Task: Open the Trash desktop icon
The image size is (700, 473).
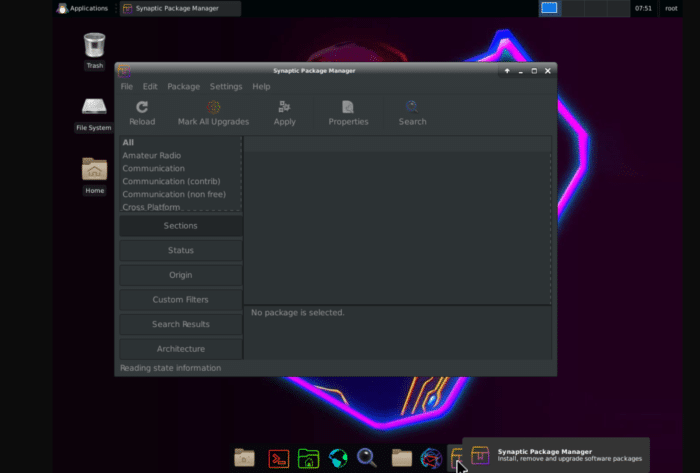Action: tap(94, 45)
